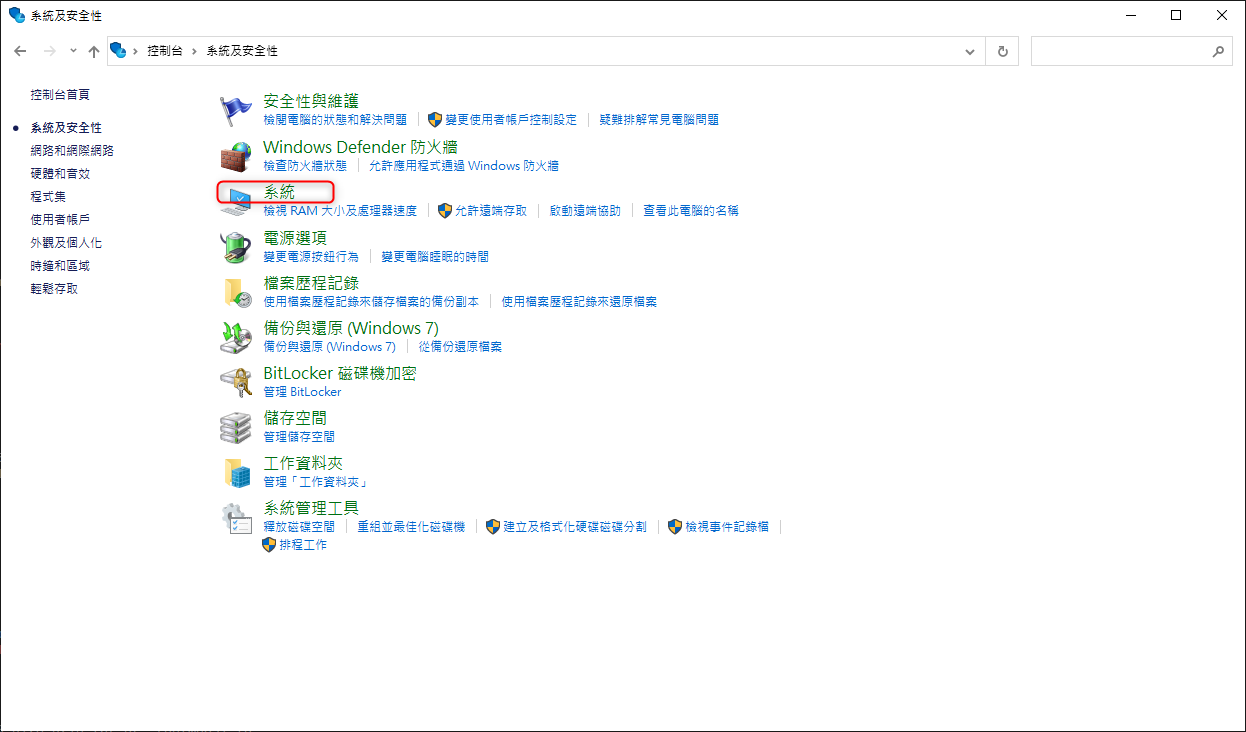Click 疑難排解常見電腦問題 link

click(x=659, y=120)
